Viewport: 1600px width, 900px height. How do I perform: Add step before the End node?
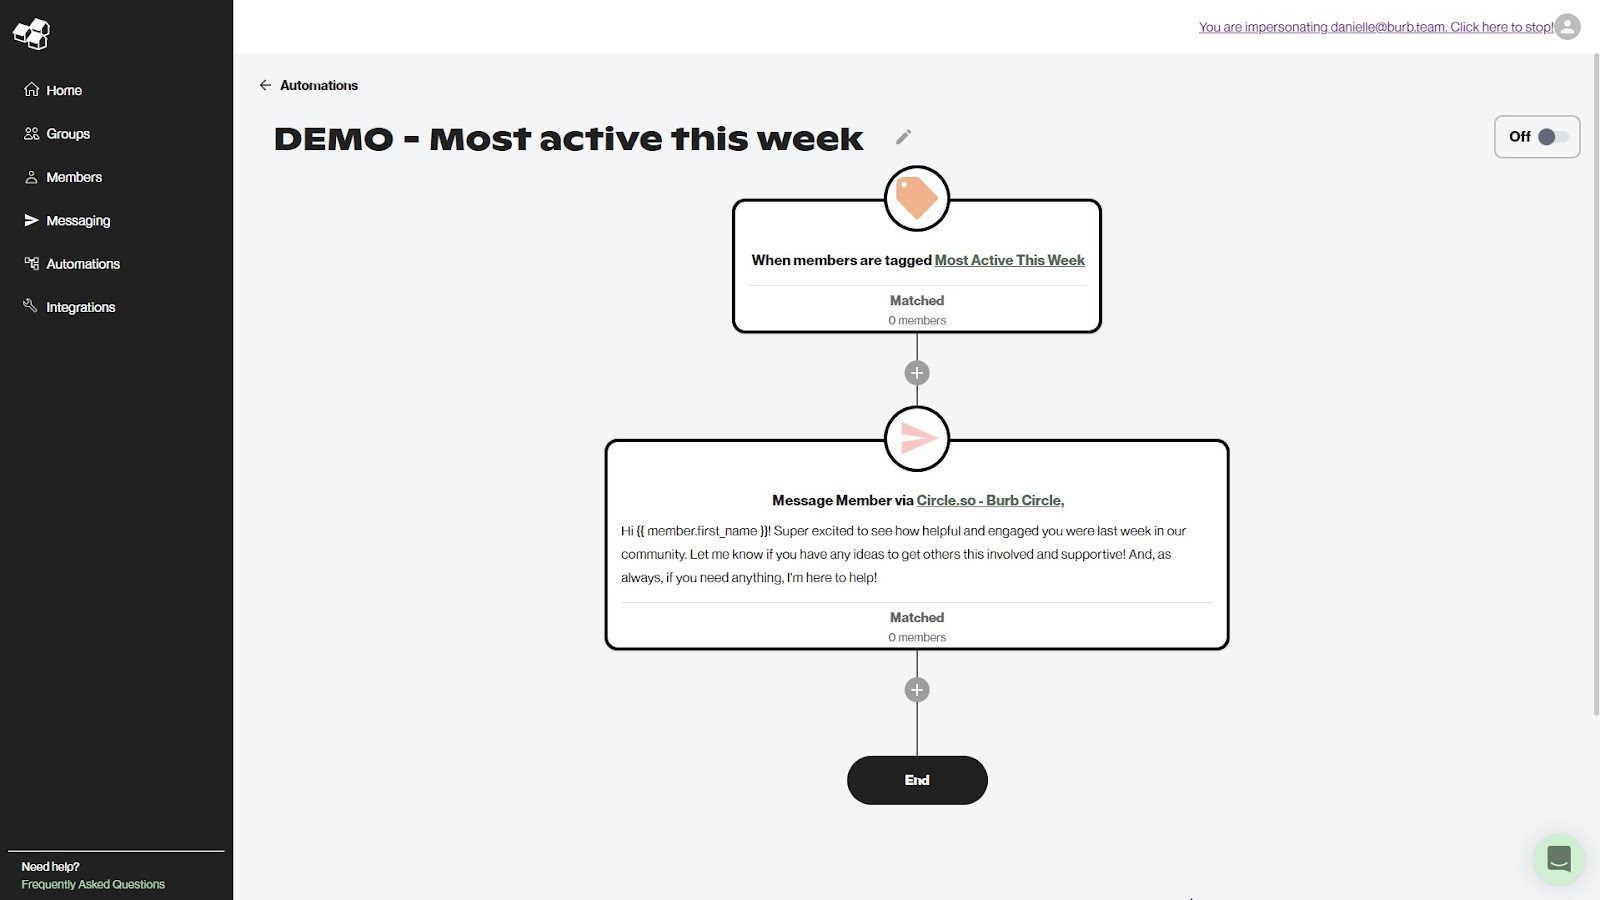[916, 690]
